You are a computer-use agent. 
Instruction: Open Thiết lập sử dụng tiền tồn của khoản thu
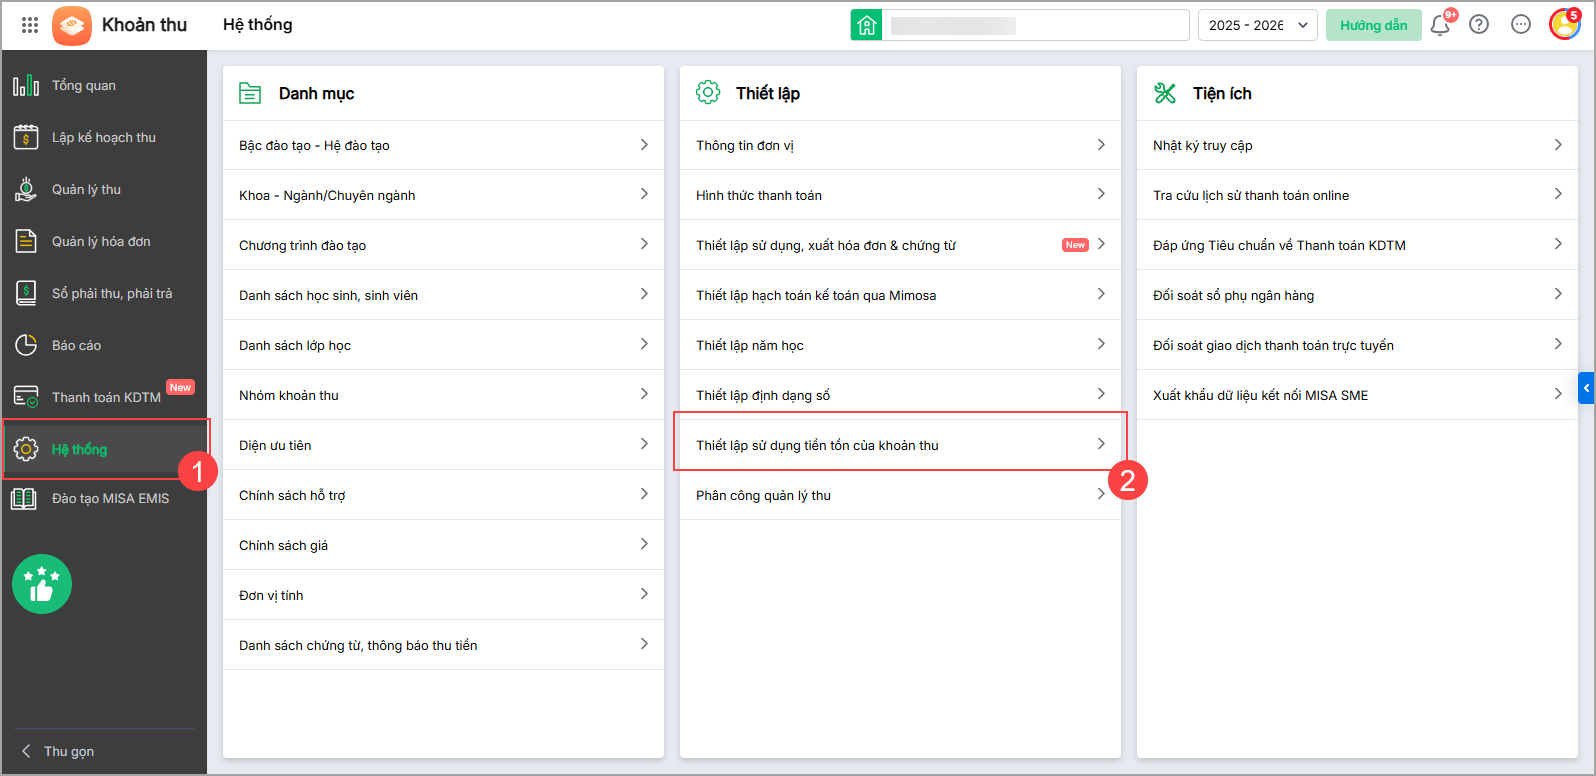tap(900, 445)
